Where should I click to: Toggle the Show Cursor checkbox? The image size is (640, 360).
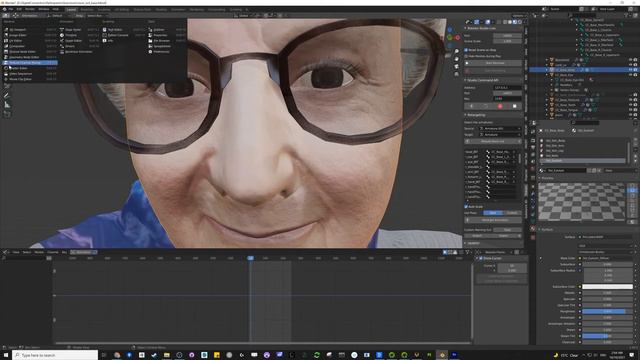pos(481,258)
